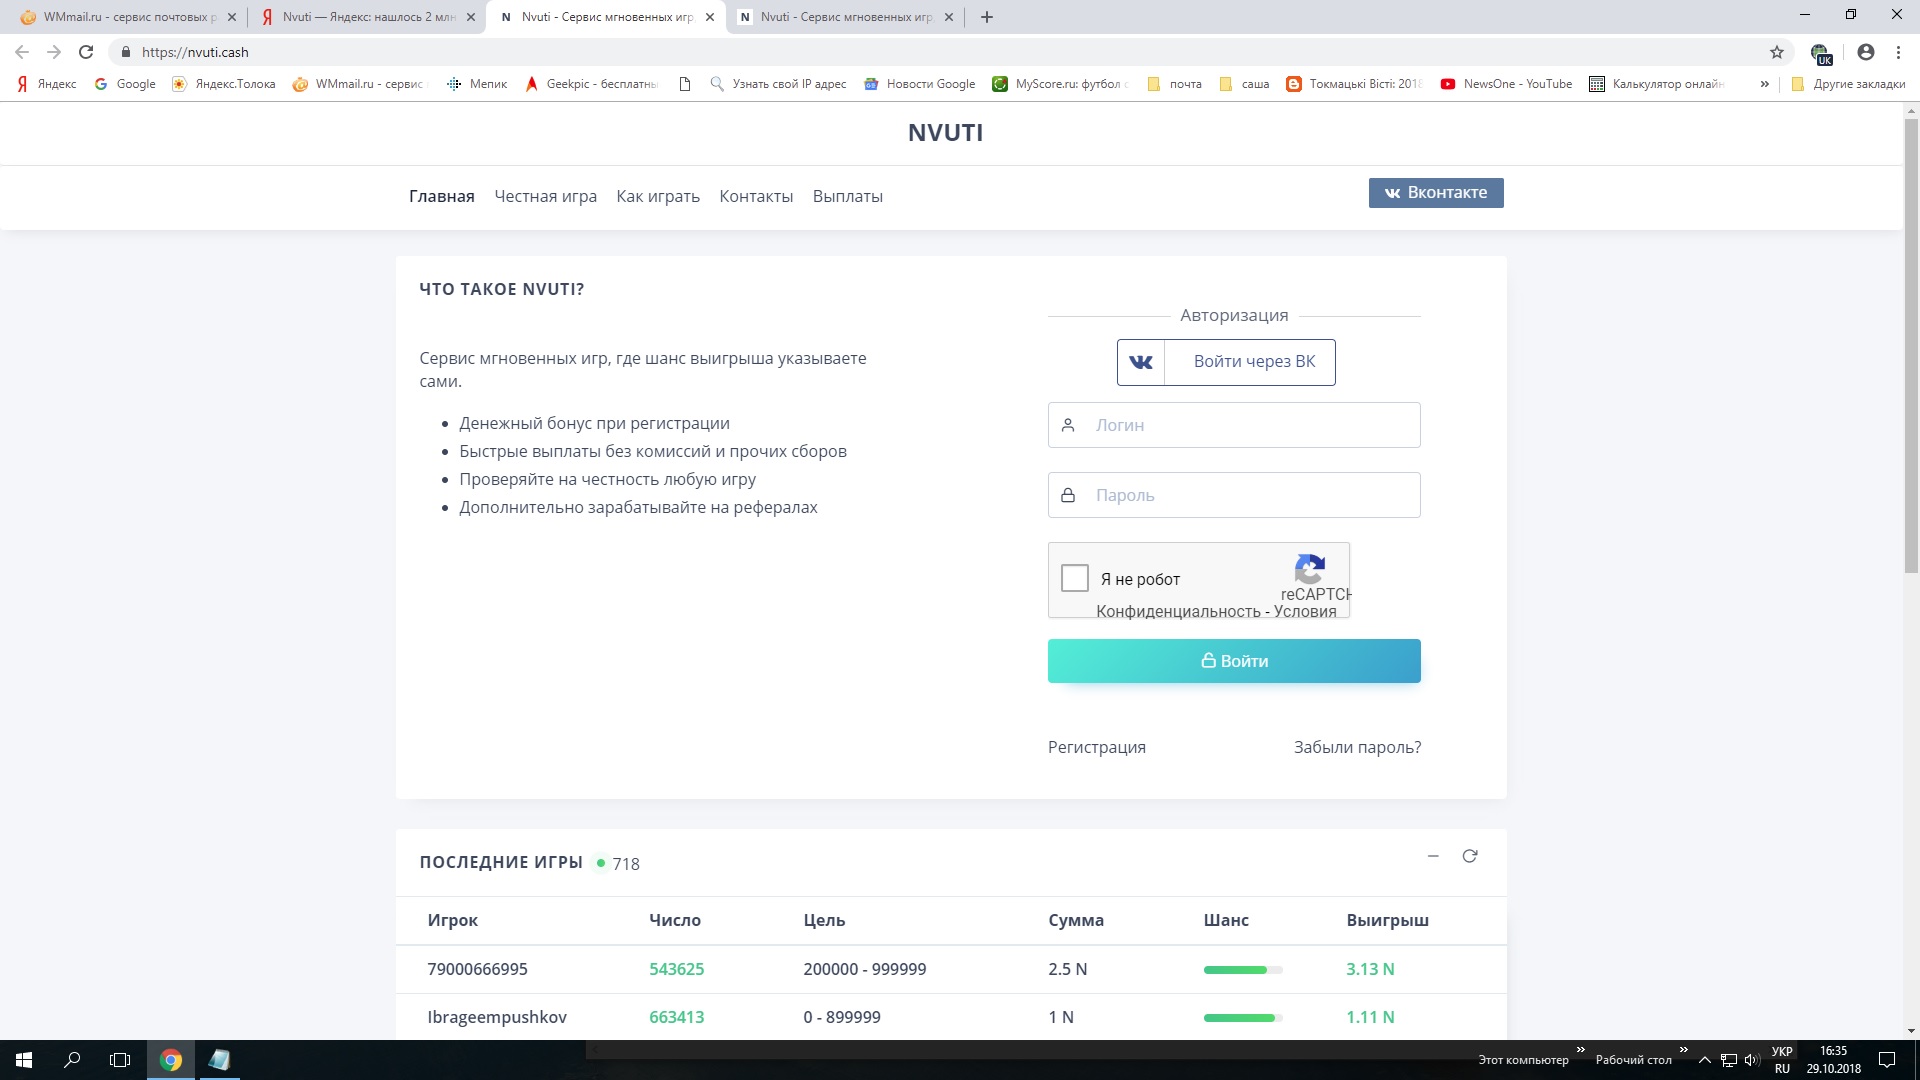Bookmark this page with the star icon
This screenshot has height=1080, width=1920.
pos(1777,52)
